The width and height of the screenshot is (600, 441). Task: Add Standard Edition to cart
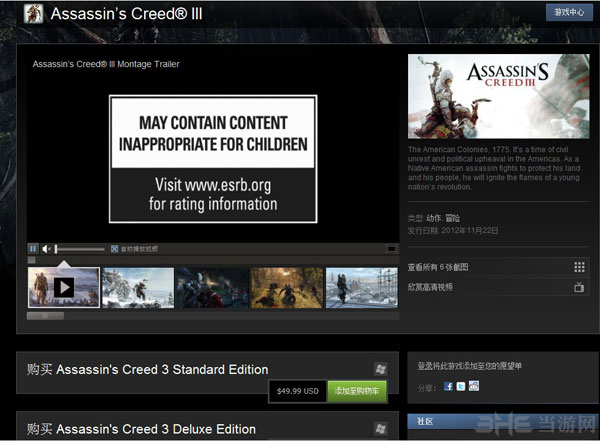point(357,391)
